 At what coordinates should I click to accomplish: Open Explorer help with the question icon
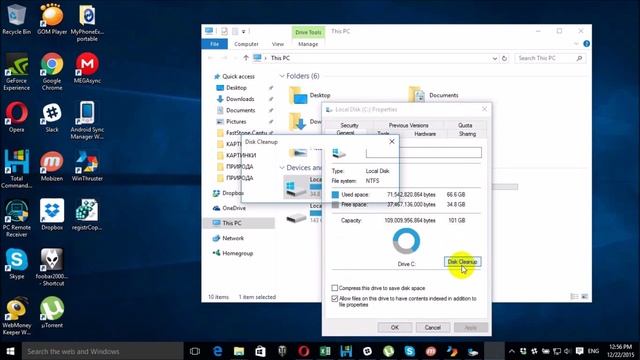587,44
